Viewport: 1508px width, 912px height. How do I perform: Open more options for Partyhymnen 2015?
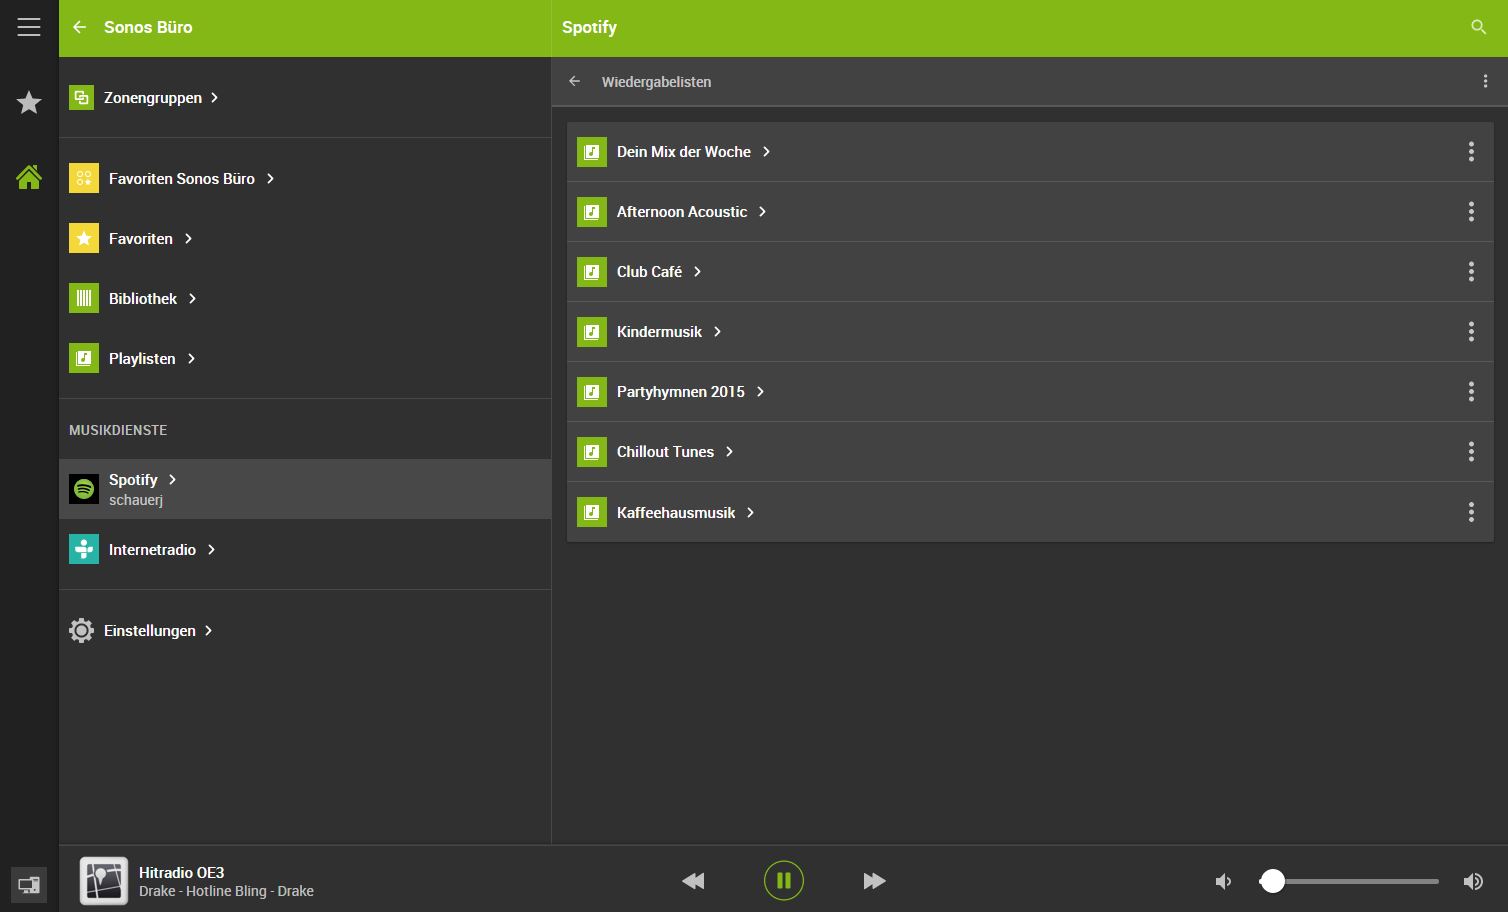(x=1471, y=391)
